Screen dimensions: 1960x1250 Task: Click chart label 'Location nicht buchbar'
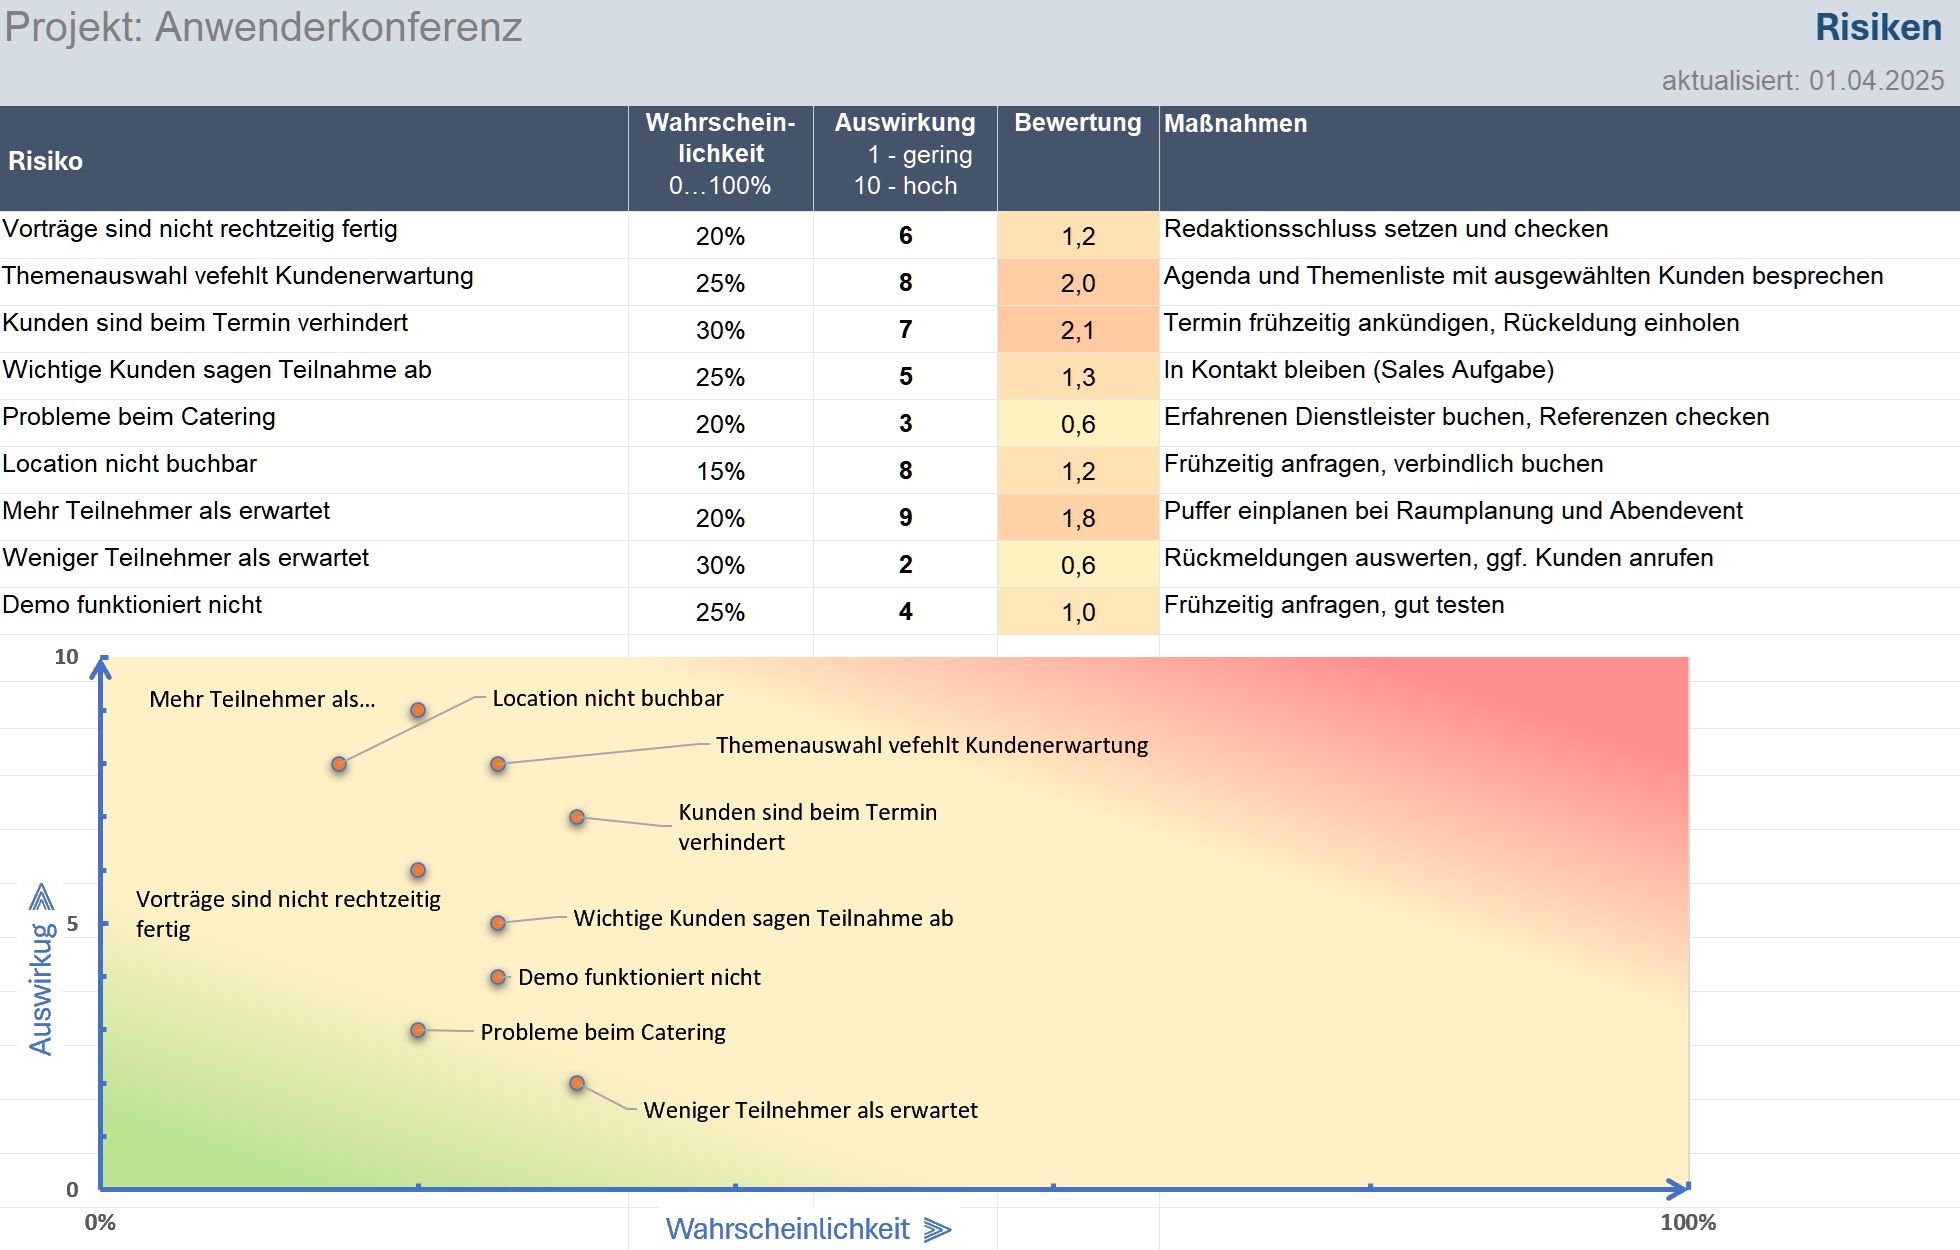click(x=607, y=698)
